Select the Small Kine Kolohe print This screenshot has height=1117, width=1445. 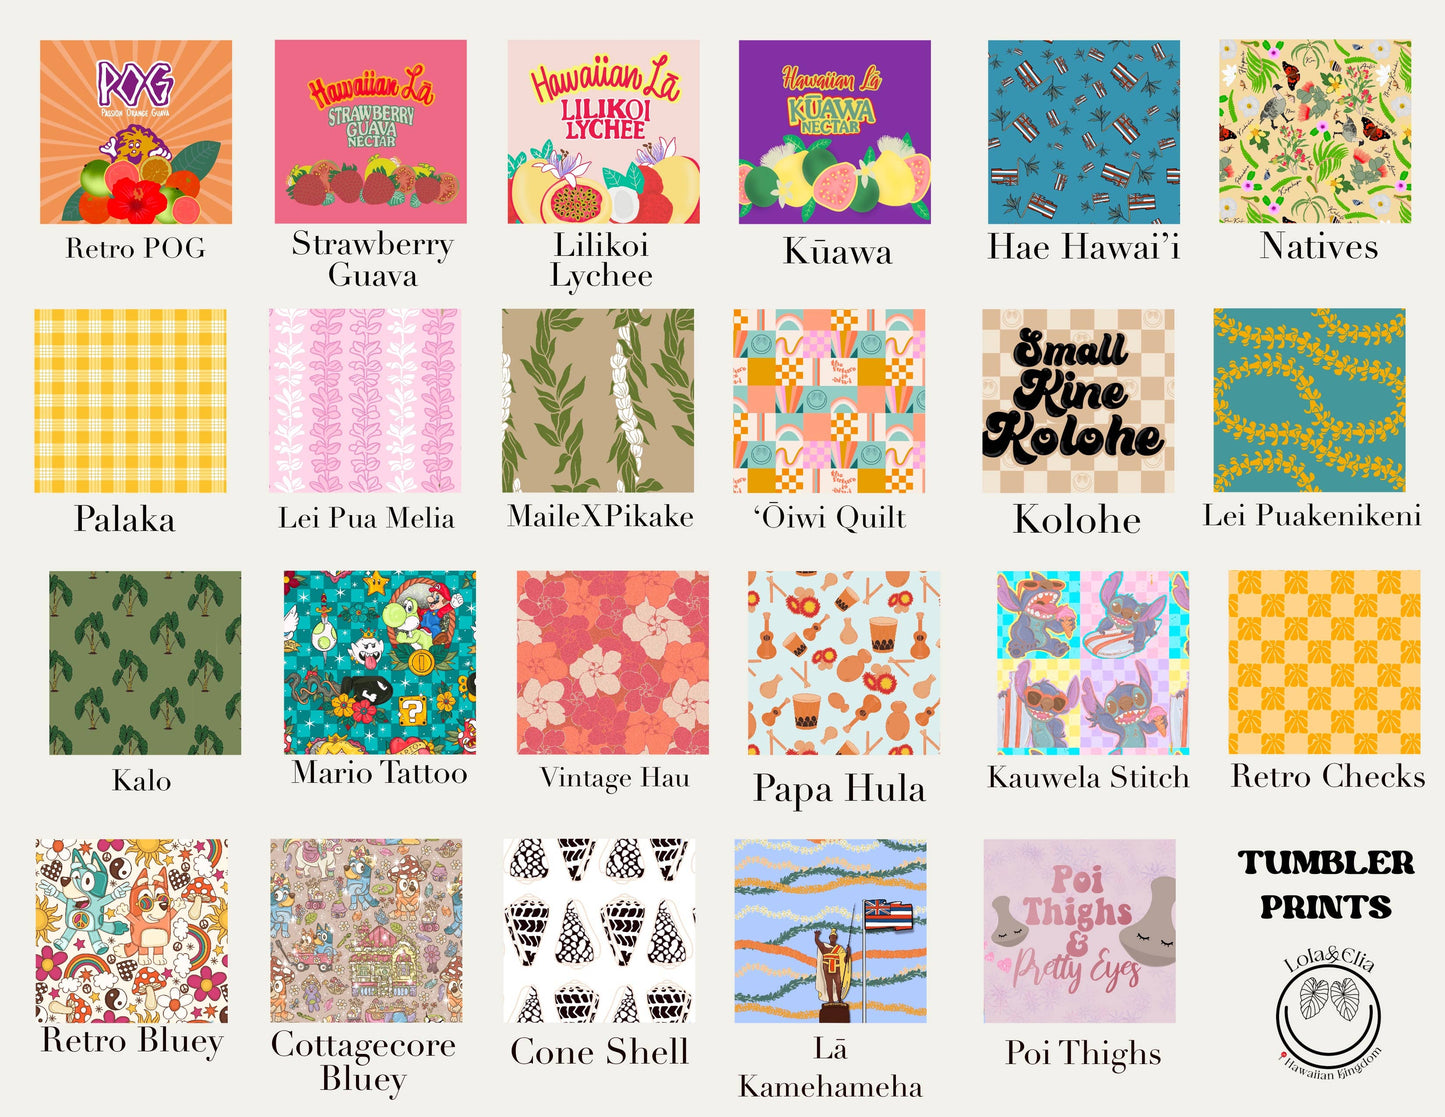point(1078,401)
